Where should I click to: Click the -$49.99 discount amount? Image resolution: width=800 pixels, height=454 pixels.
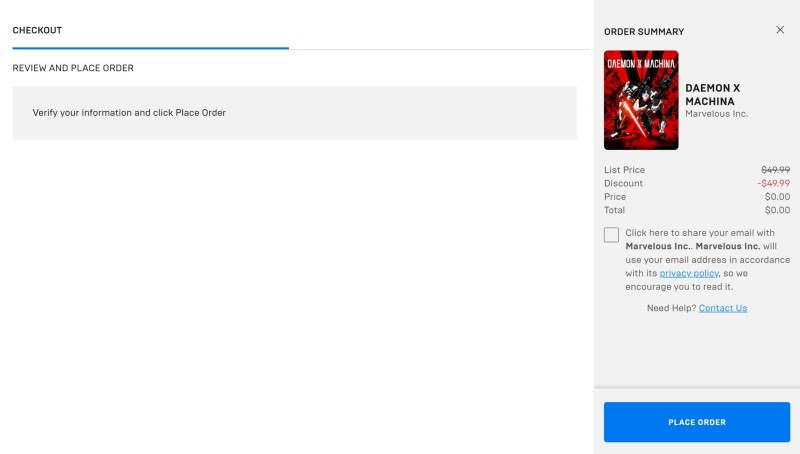click(773, 183)
